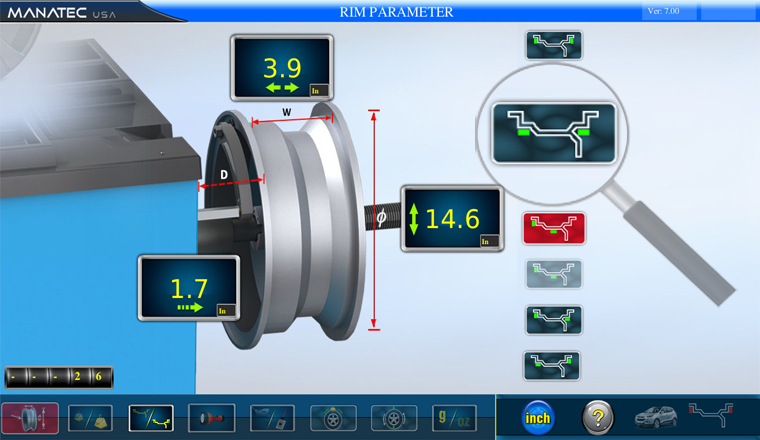Toggle grams/ounces with the g/oz icon

pyautogui.click(x=454, y=418)
